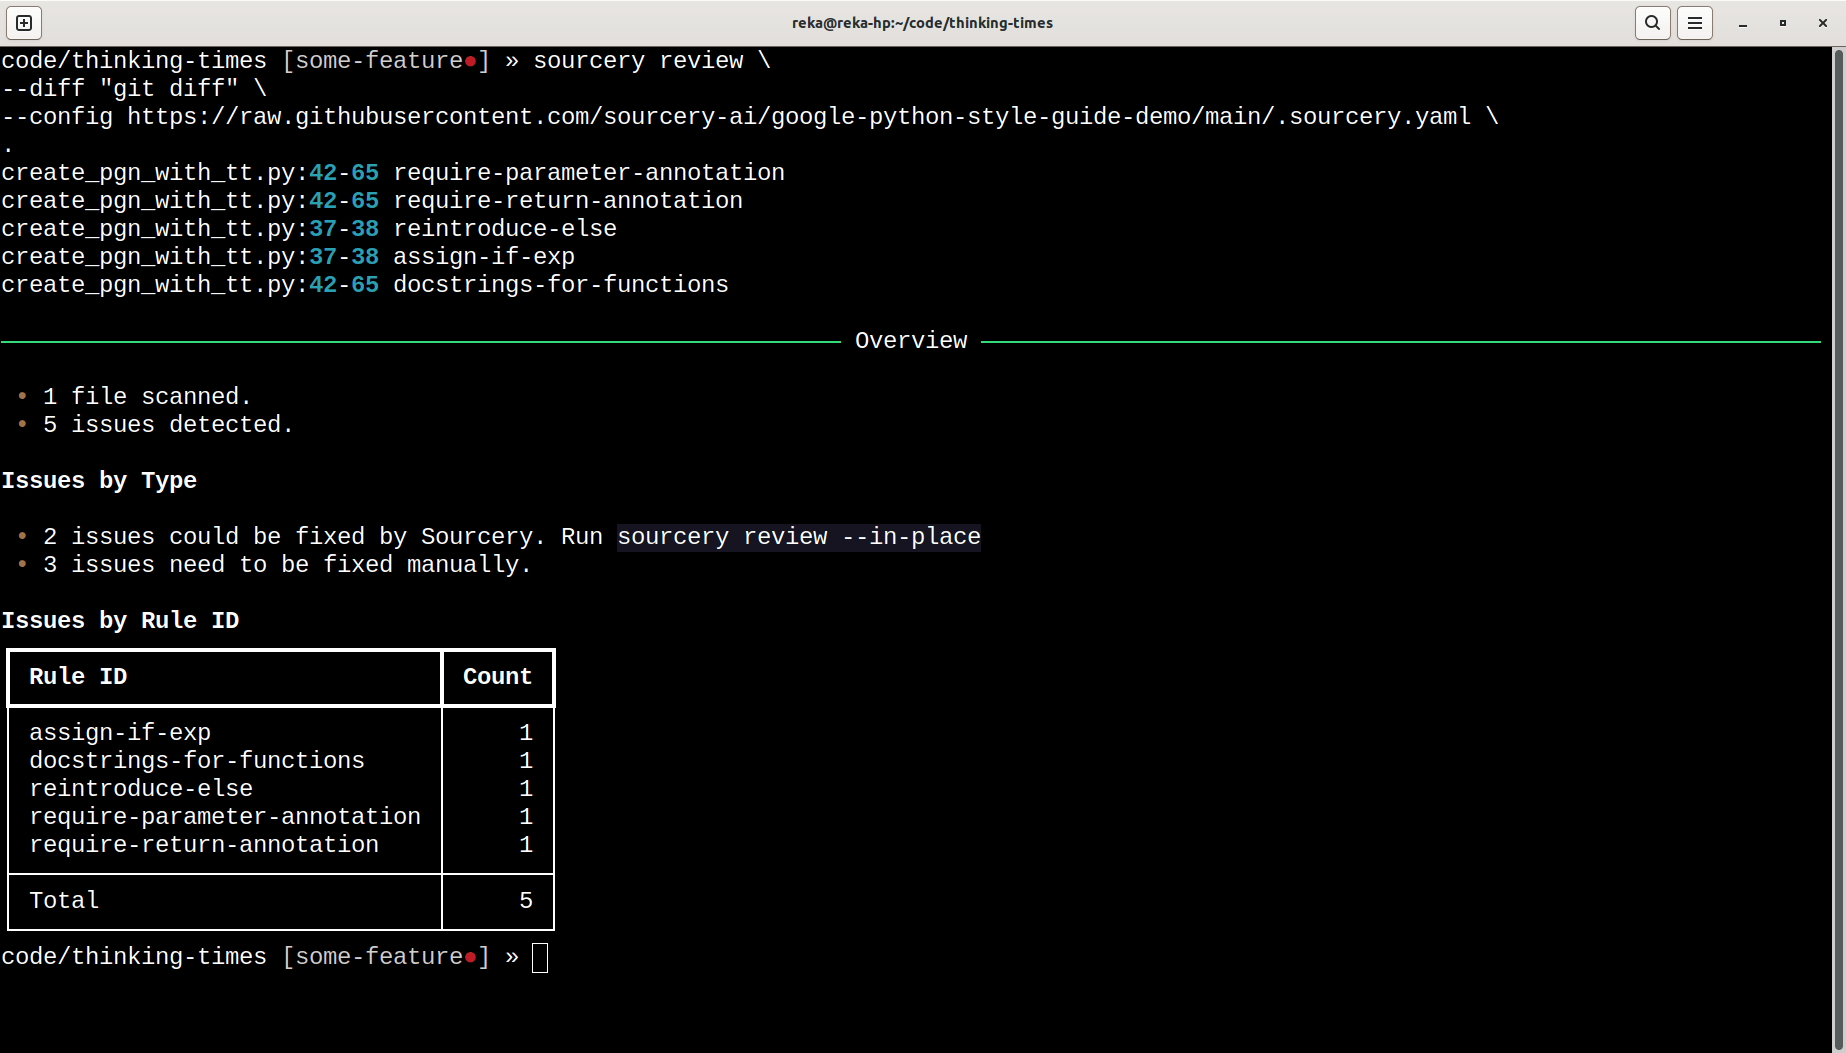Open the terminal search tool
The height and width of the screenshot is (1053, 1846).
1652,22
